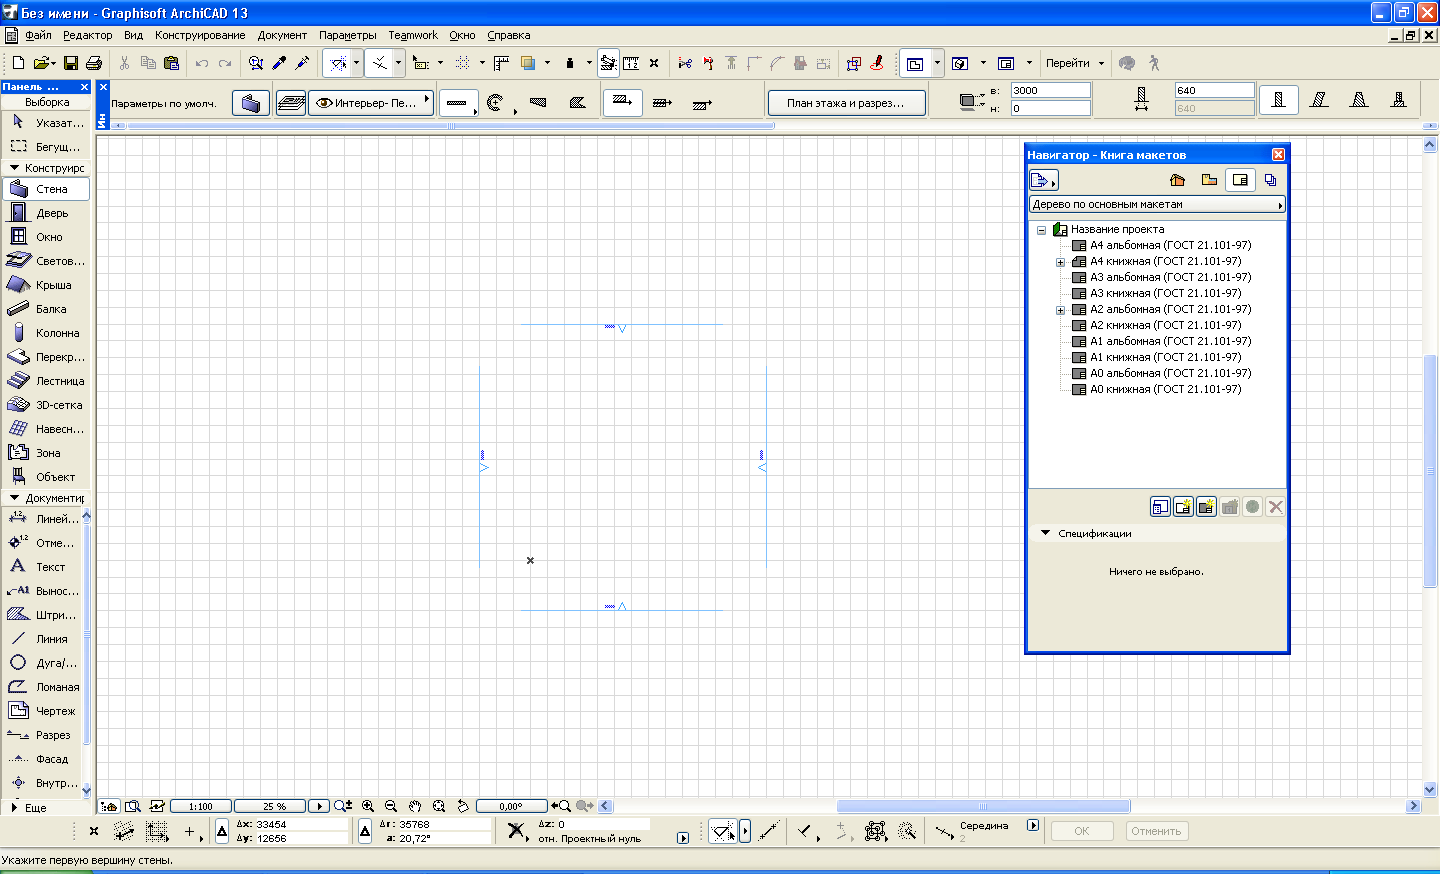
Task: Click the horizontal scrollbar thumb below canvas
Action: [x=984, y=806]
